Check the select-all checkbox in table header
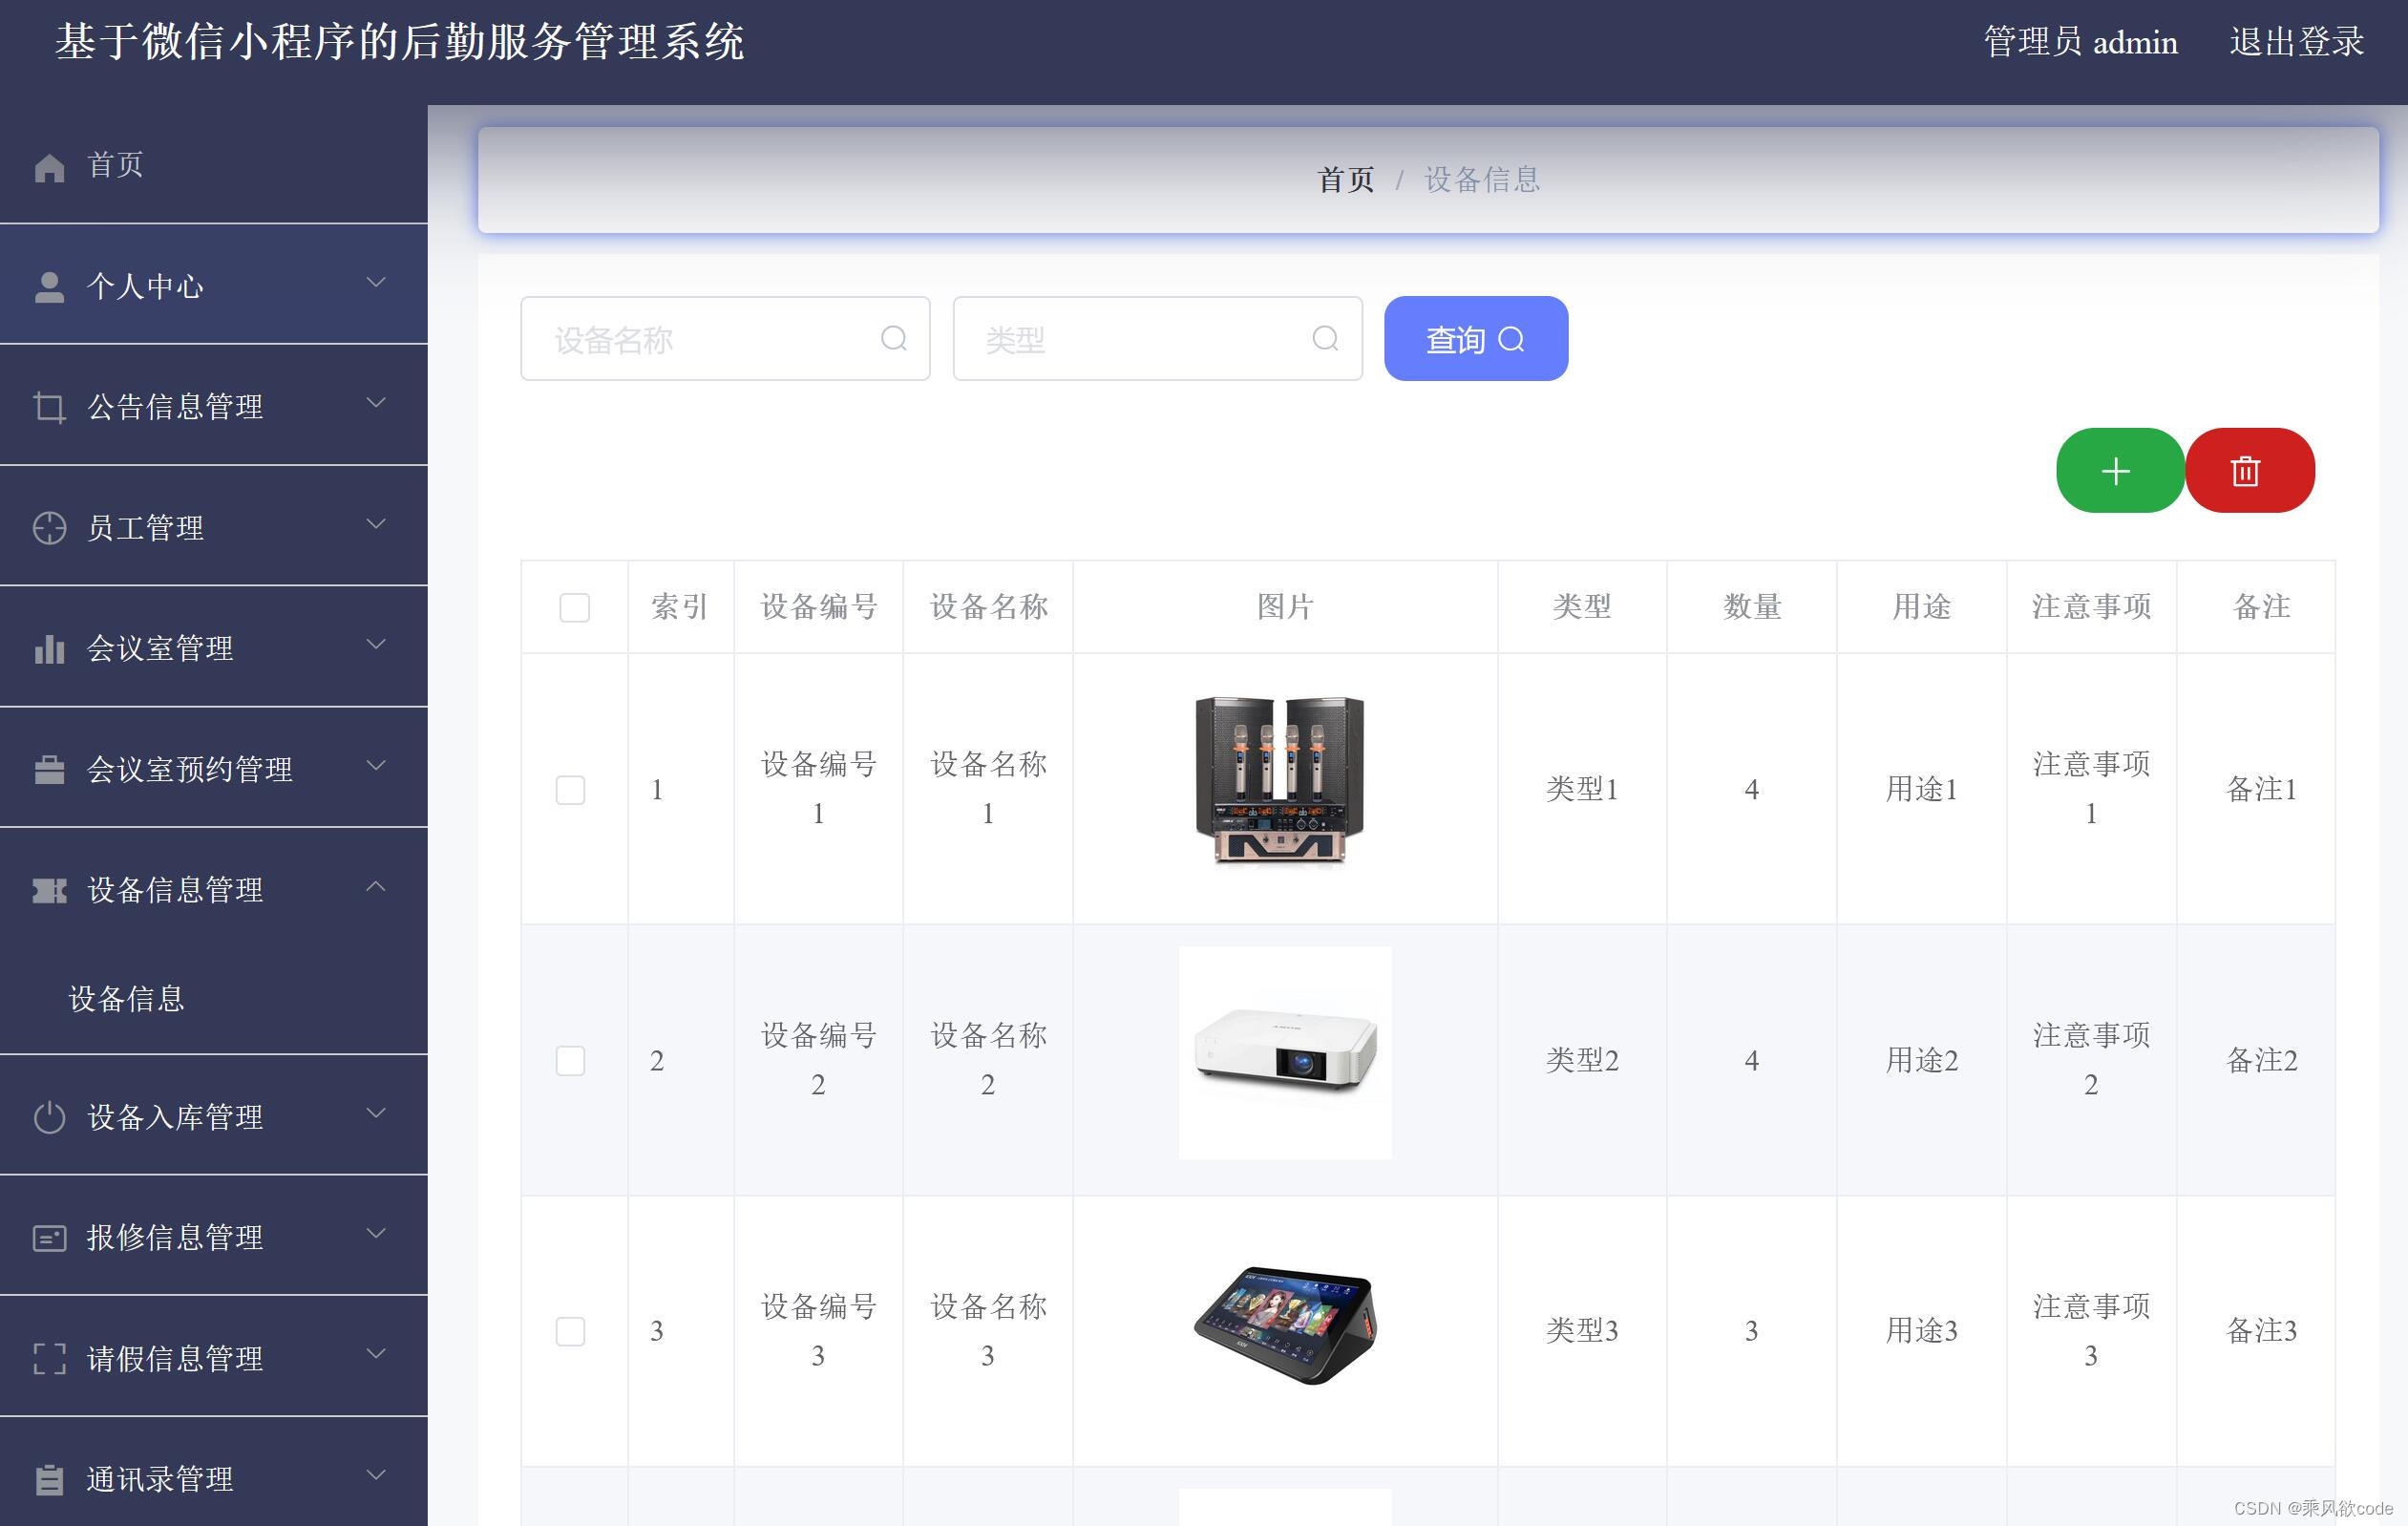Viewport: 2408px width, 1526px height. point(574,607)
